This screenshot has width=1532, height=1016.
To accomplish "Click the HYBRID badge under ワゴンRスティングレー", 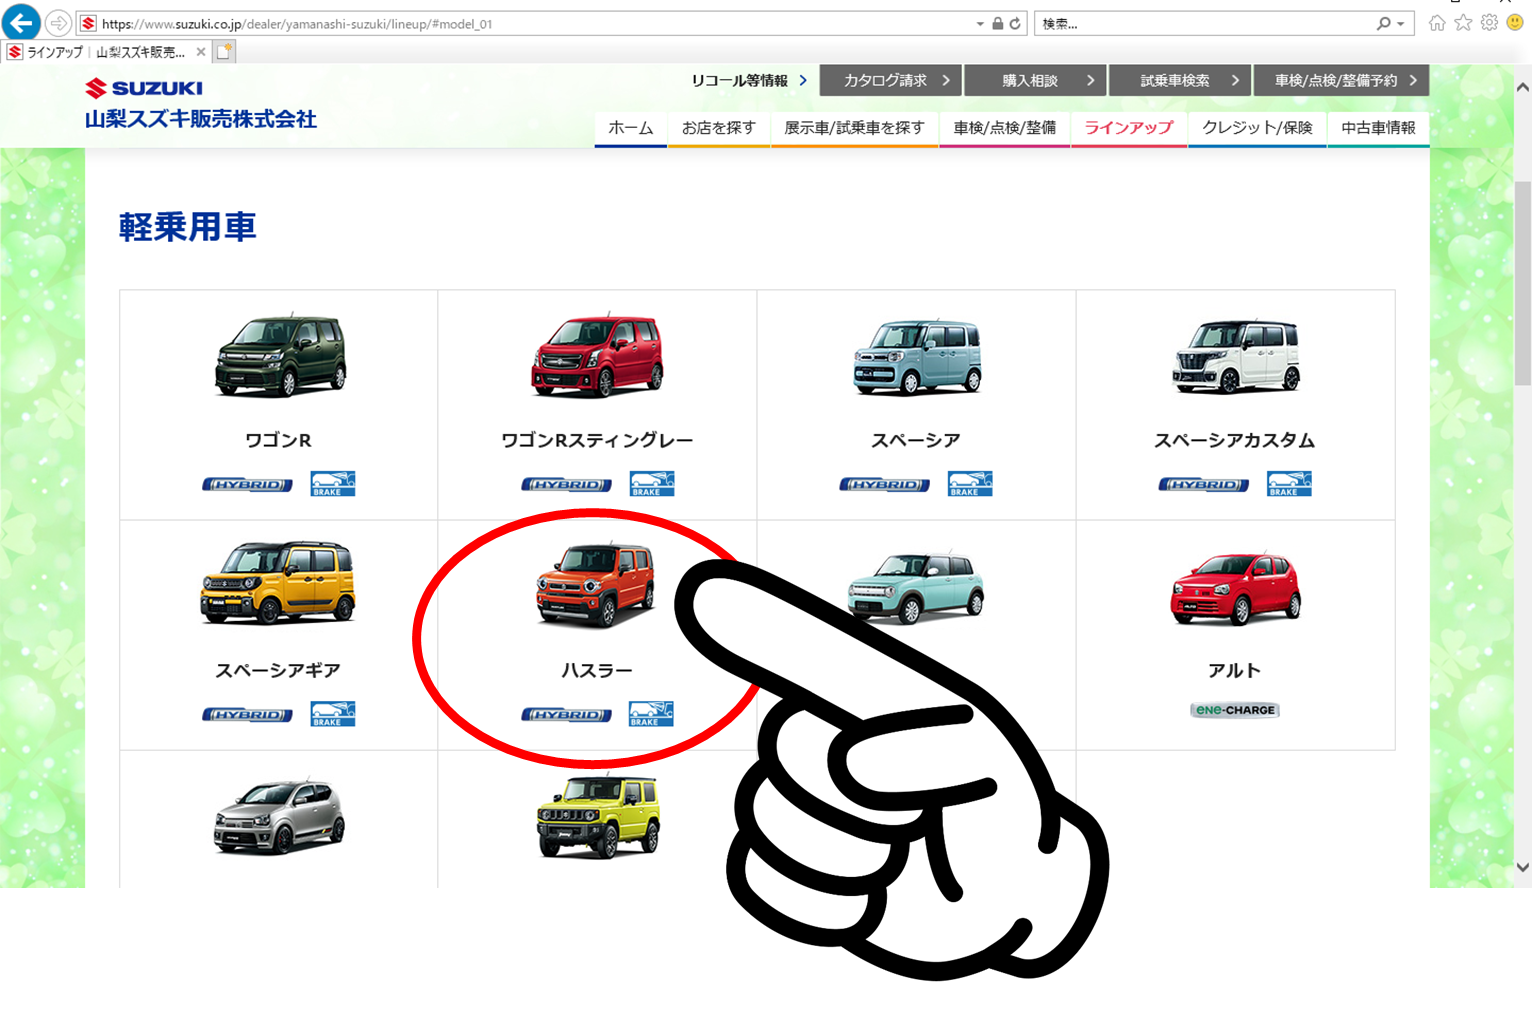I will point(566,485).
